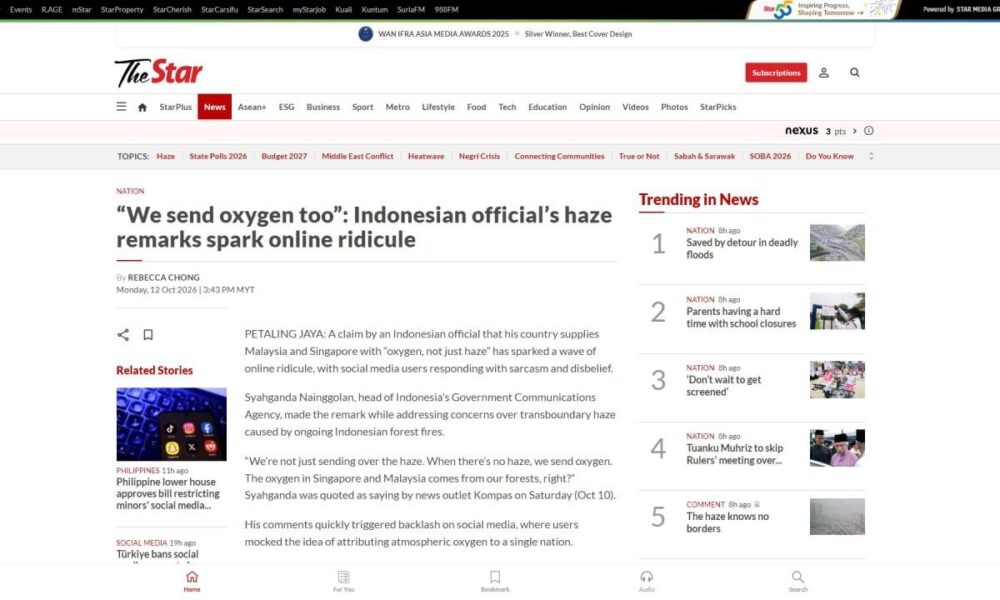Open 'The haze knows no borders' comment

[x=728, y=522]
